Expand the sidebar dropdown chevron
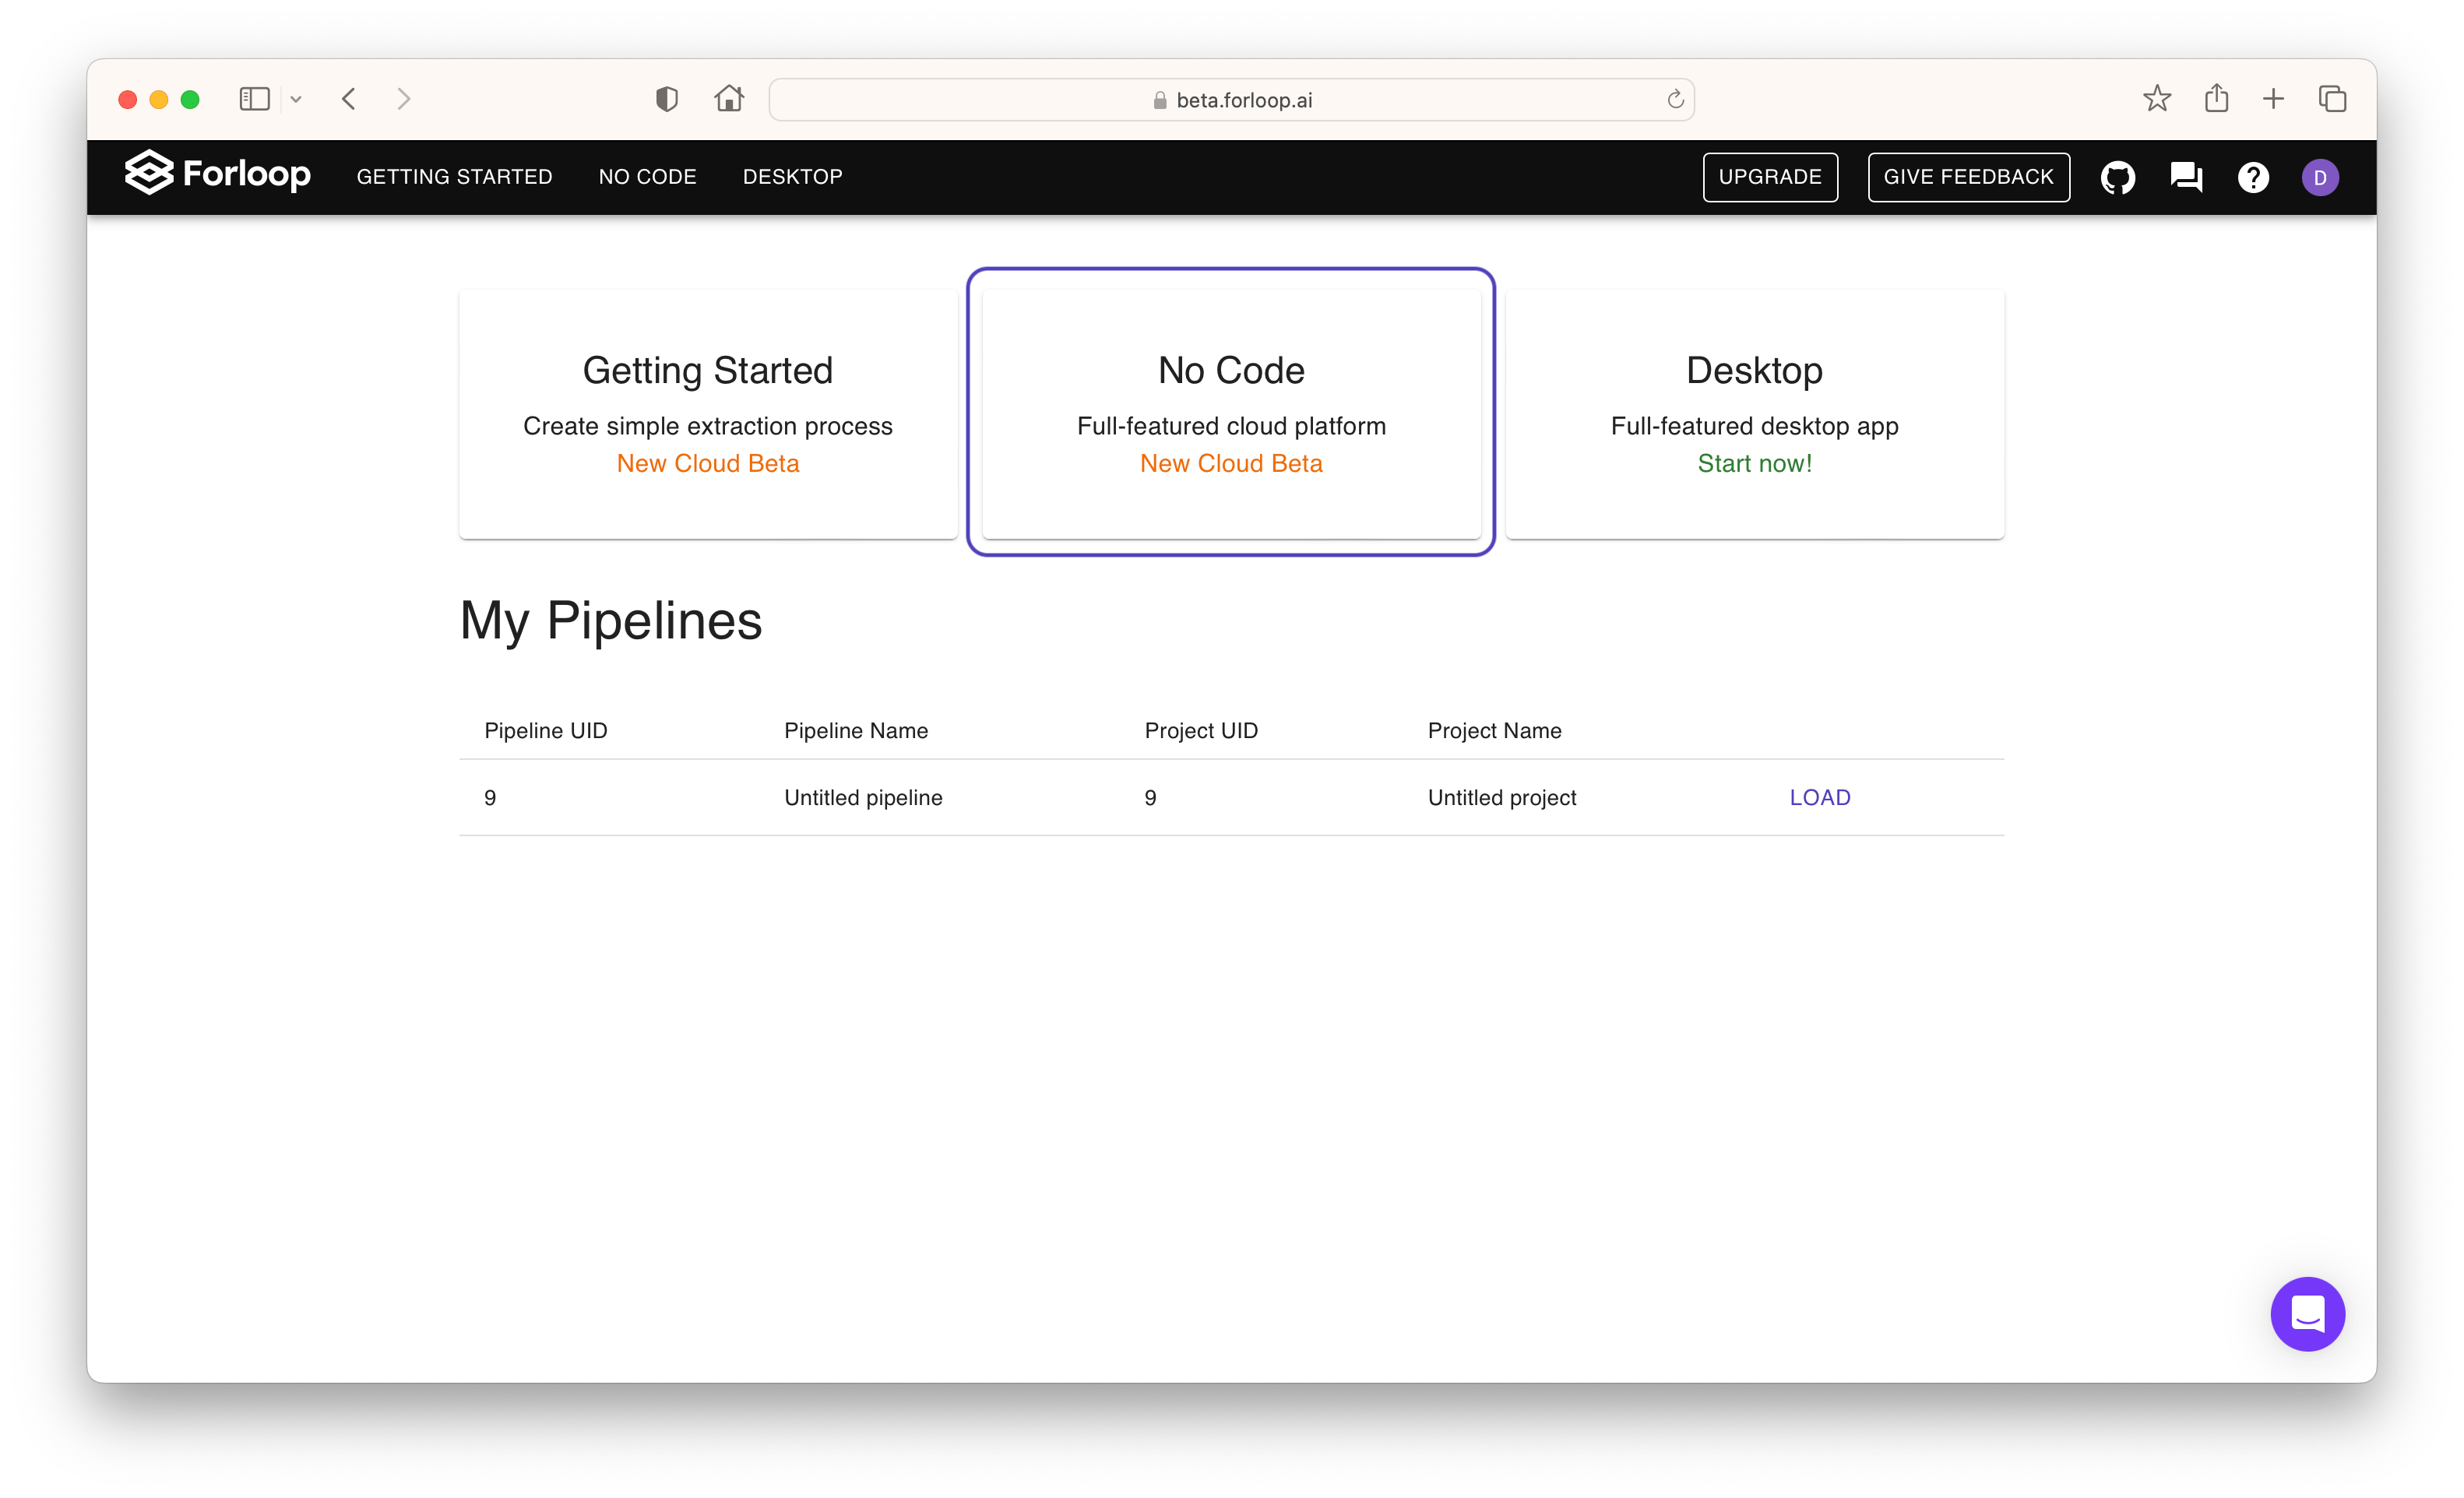 pyautogui.click(x=296, y=99)
